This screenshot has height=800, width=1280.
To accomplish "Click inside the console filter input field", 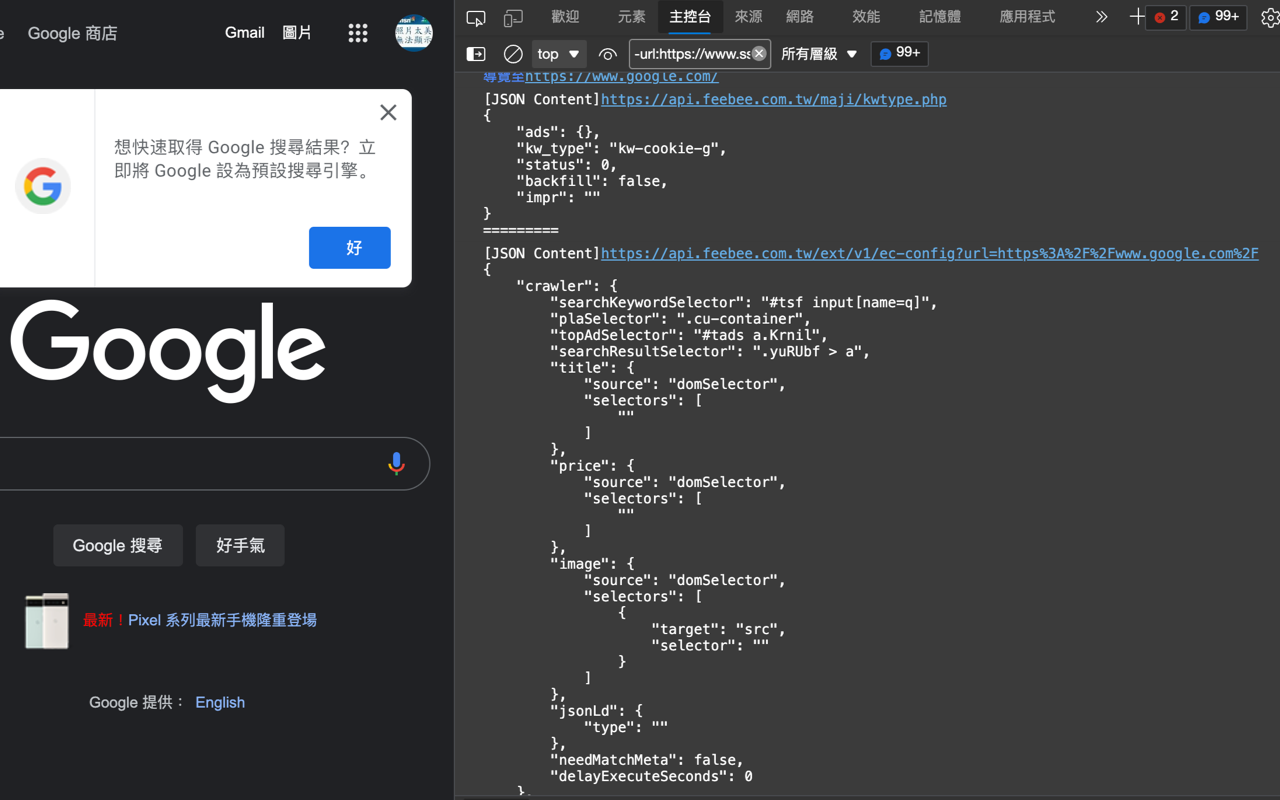I will pos(690,53).
